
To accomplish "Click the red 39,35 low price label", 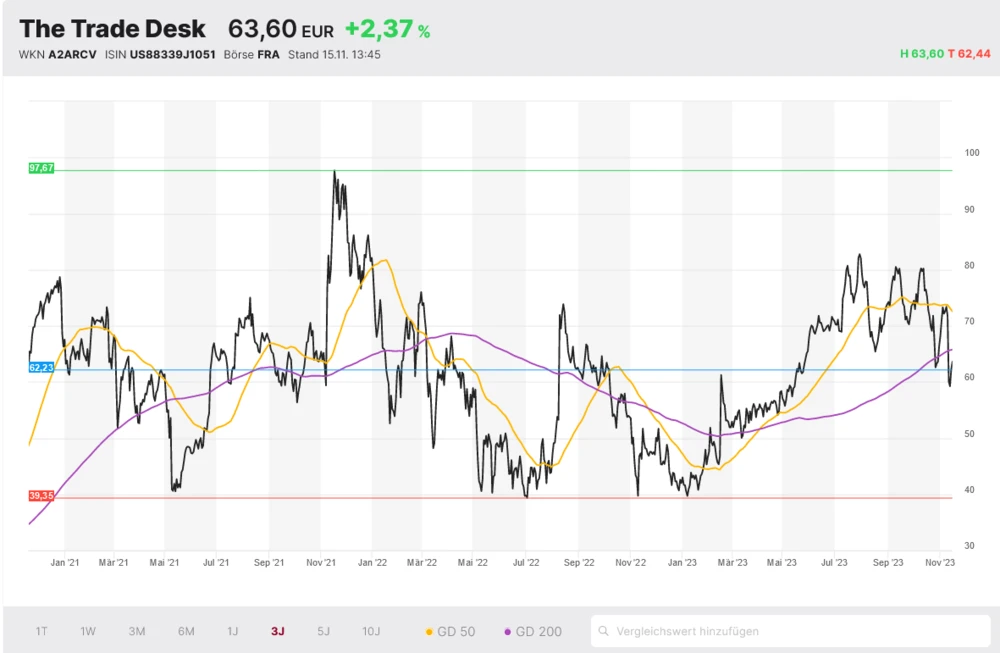I will pyautogui.click(x=42, y=496).
